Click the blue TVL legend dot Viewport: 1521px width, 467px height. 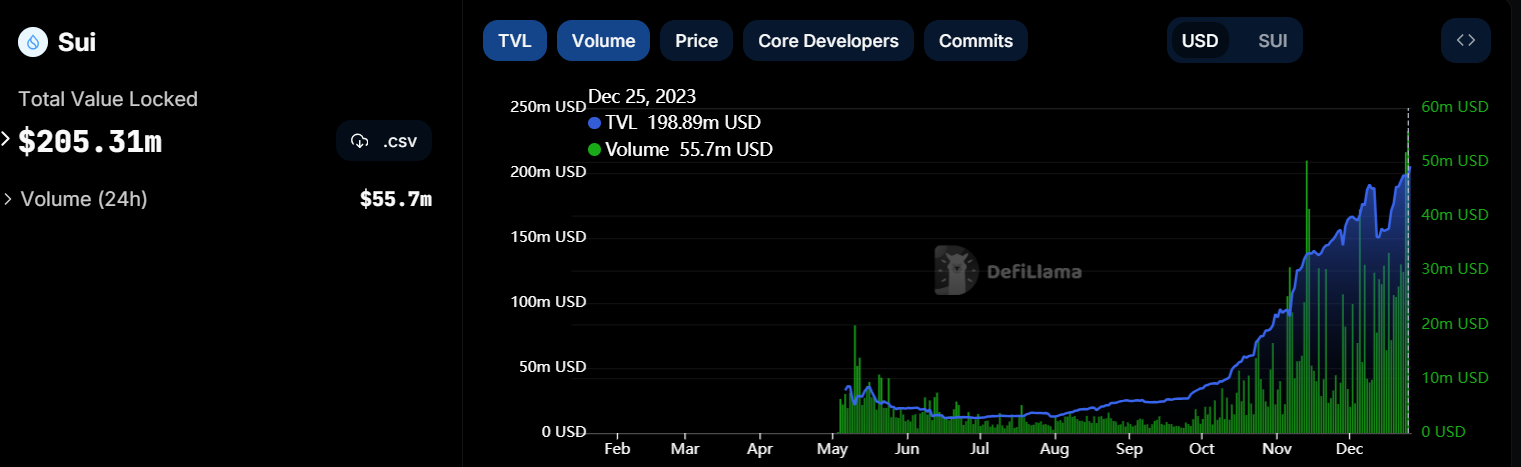595,123
